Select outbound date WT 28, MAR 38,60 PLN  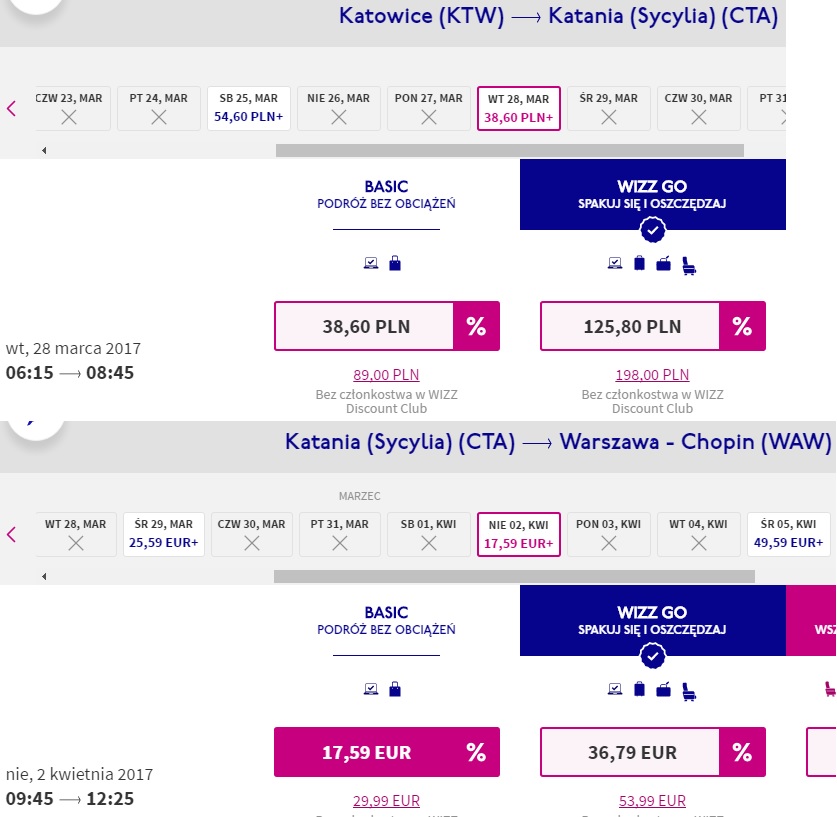click(x=518, y=108)
